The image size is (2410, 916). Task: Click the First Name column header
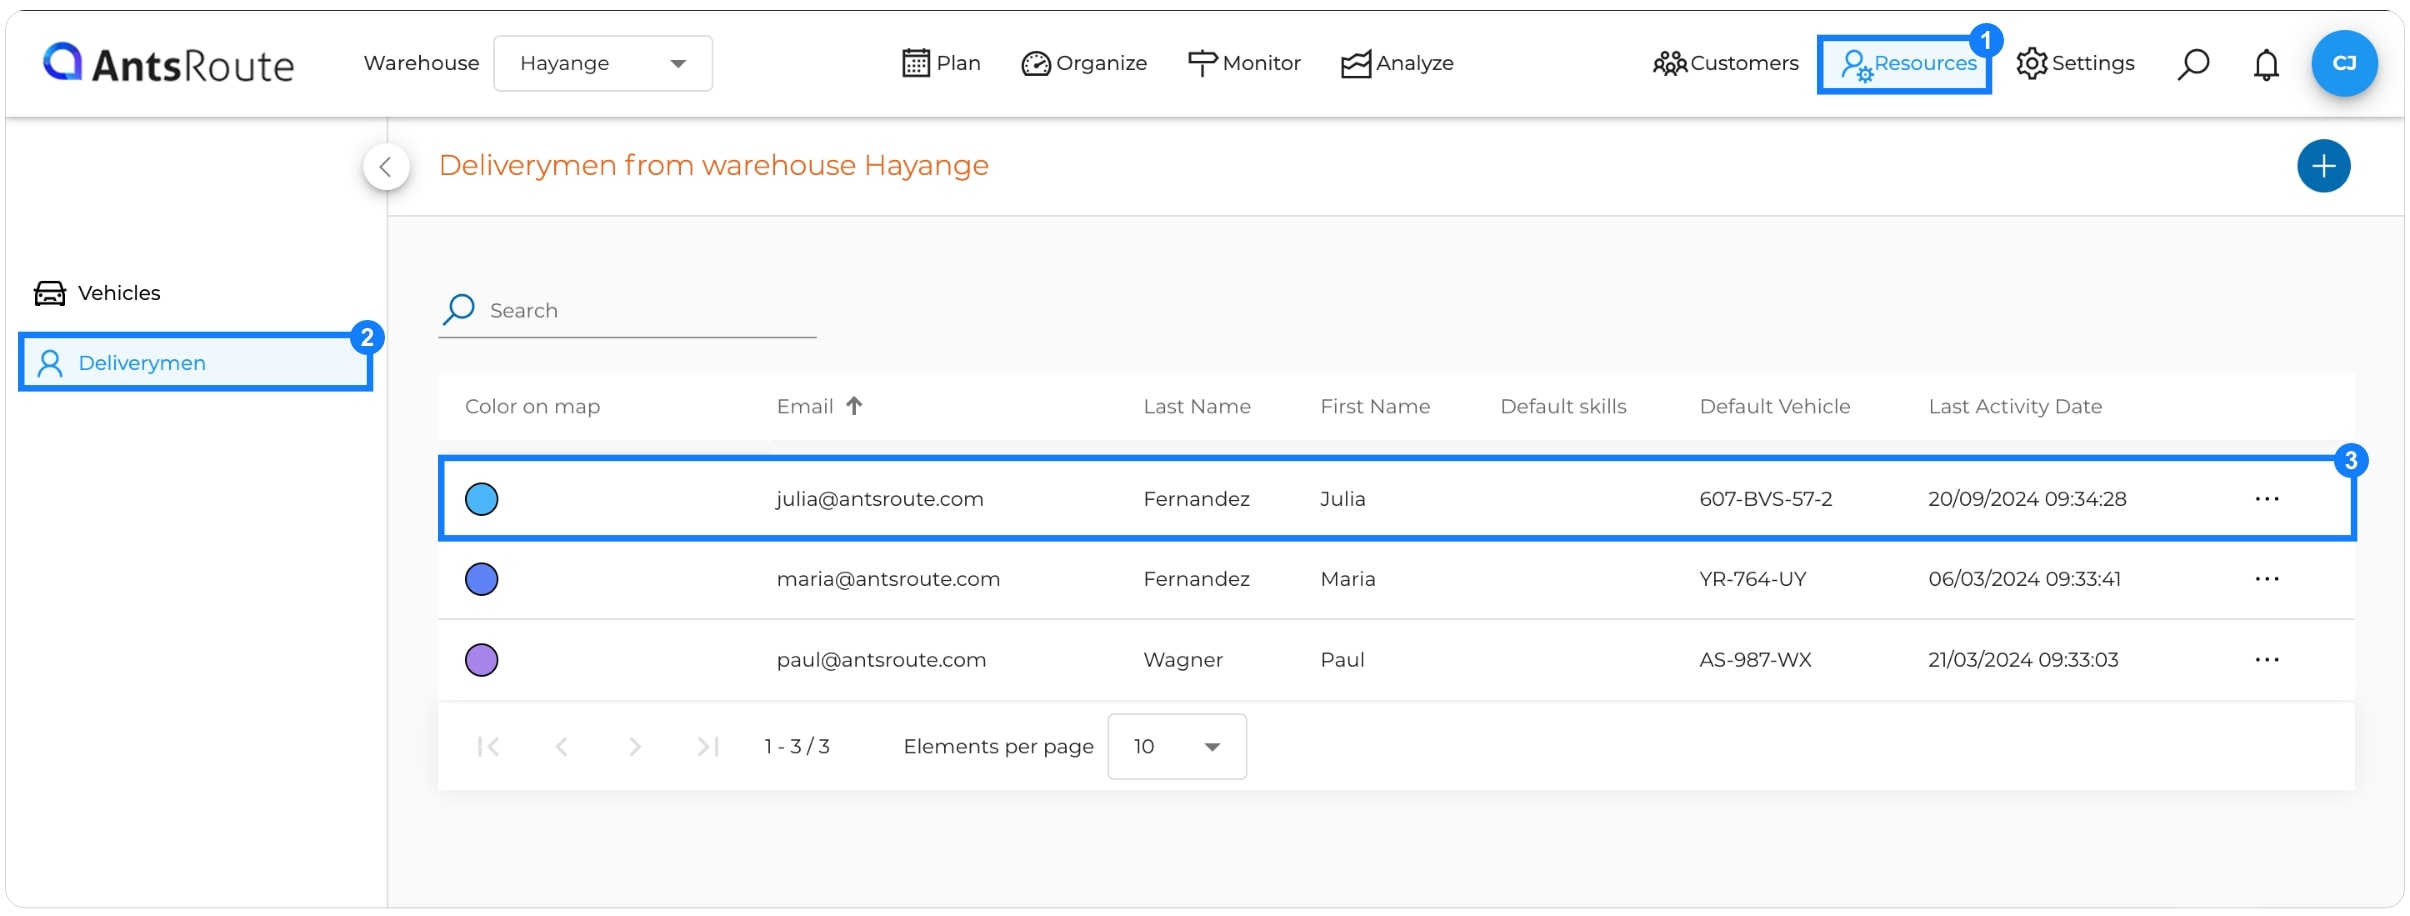click(x=1375, y=406)
